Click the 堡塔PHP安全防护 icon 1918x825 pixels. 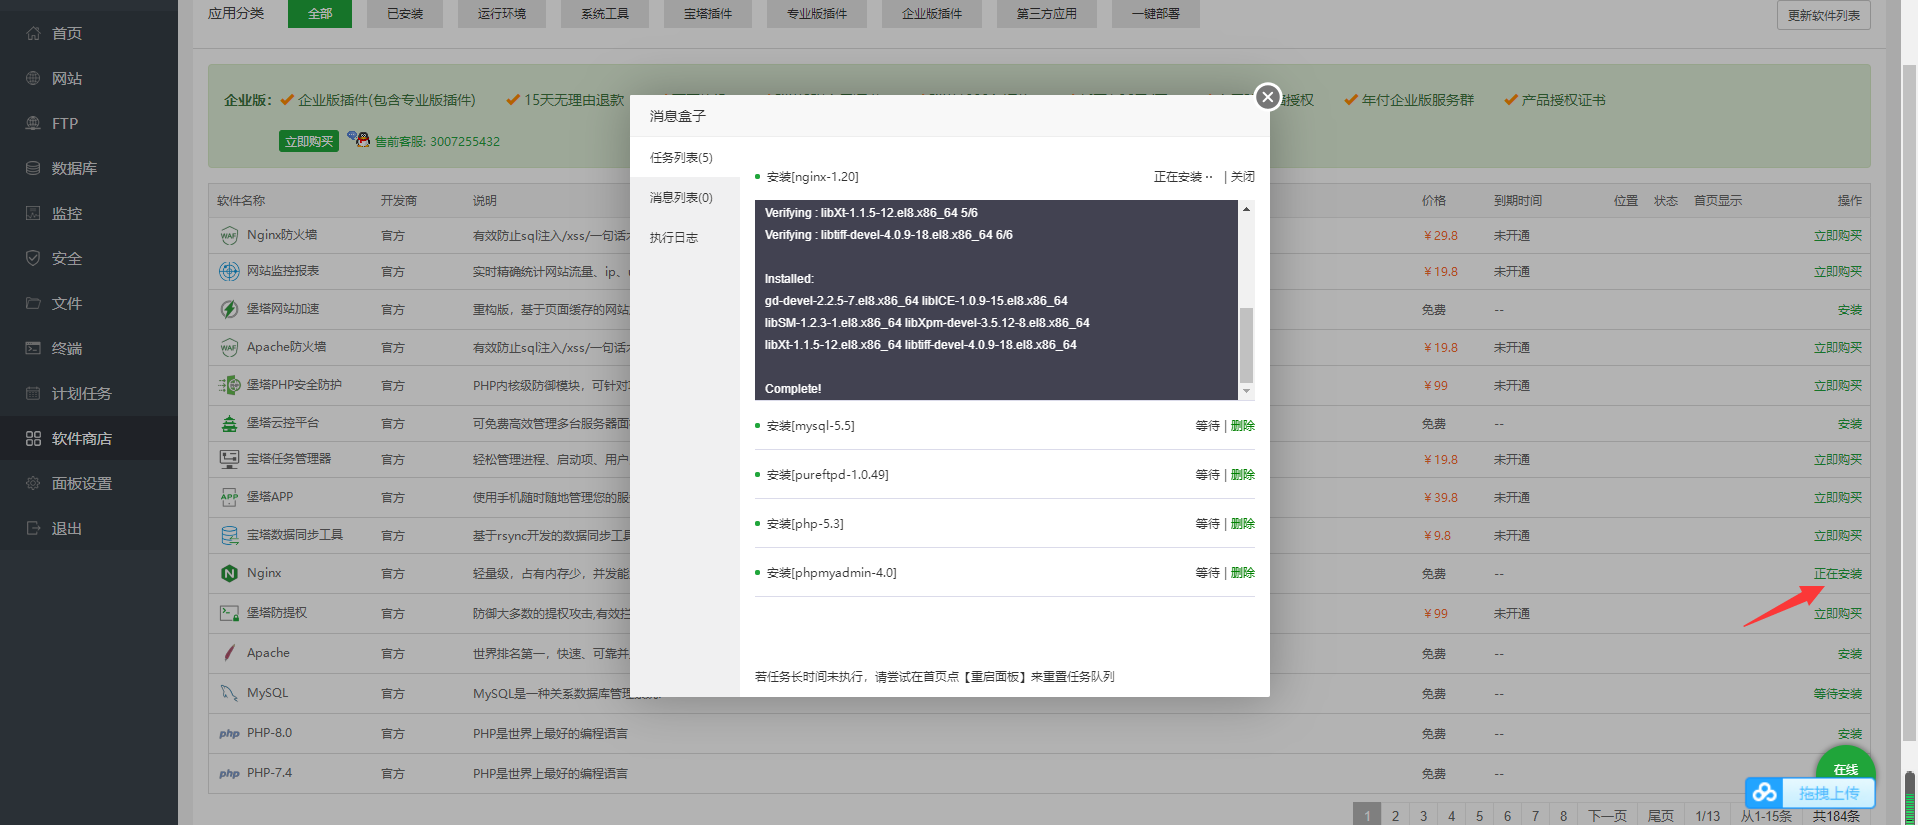(229, 385)
